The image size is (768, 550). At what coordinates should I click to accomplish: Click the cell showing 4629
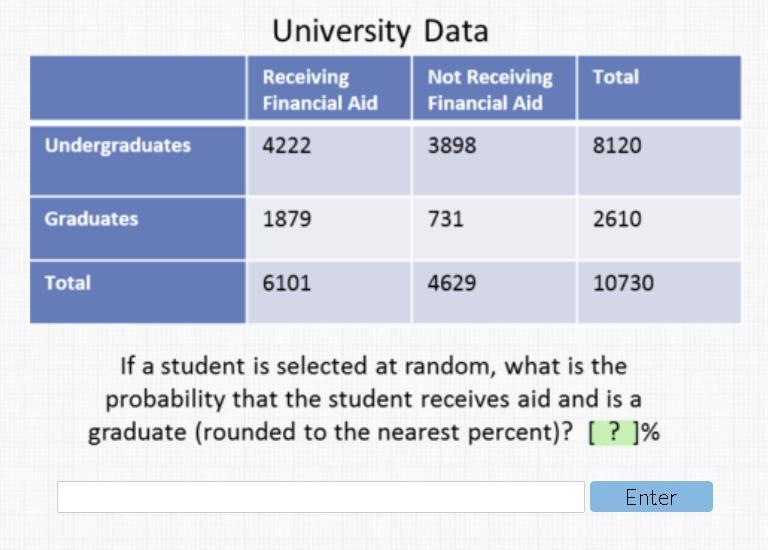click(x=452, y=283)
